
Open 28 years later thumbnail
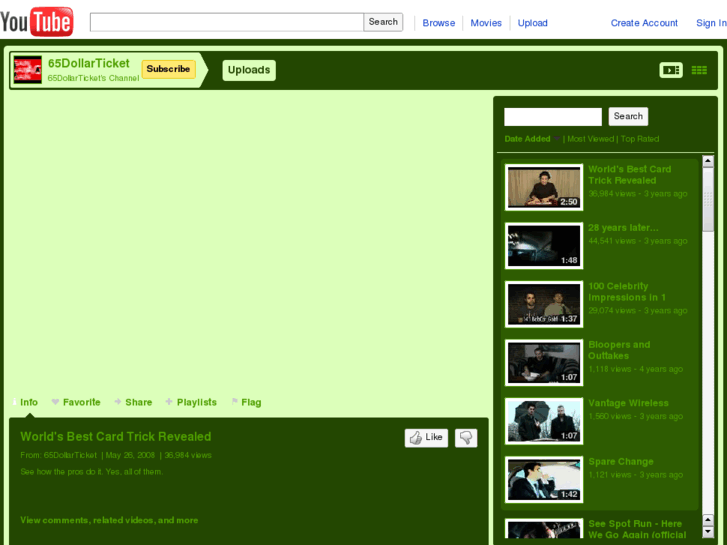tap(544, 245)
